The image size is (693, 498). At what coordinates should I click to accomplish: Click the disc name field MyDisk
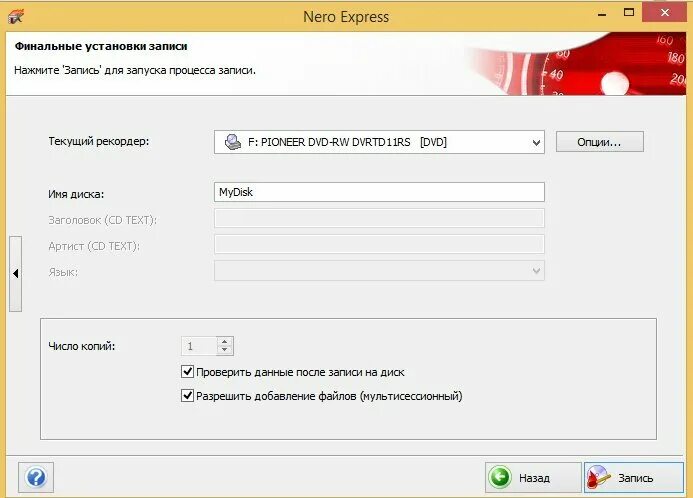pos(379,192)
